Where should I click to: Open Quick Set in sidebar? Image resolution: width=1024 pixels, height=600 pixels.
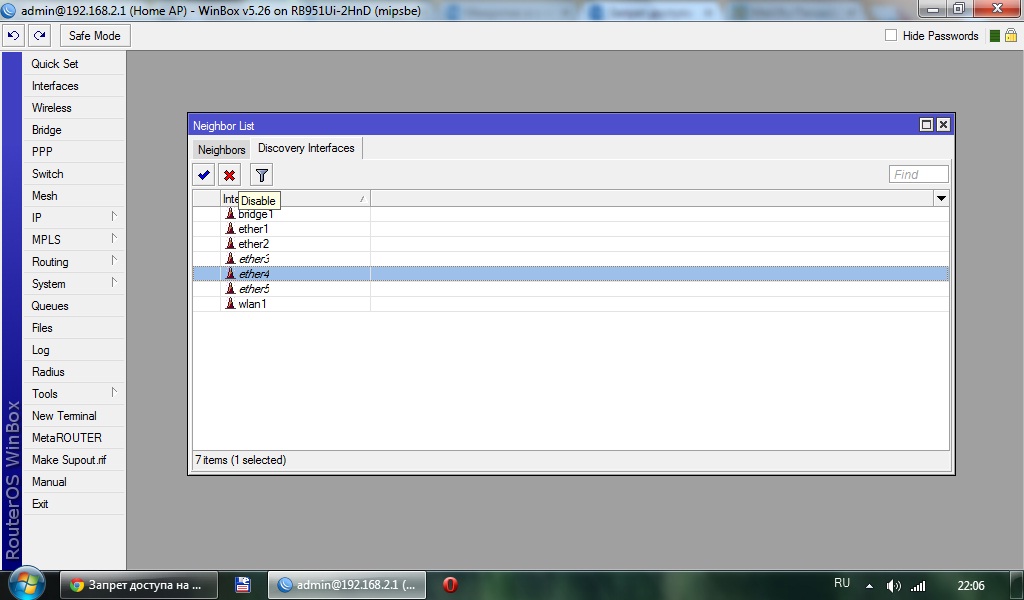click(74, 64)
